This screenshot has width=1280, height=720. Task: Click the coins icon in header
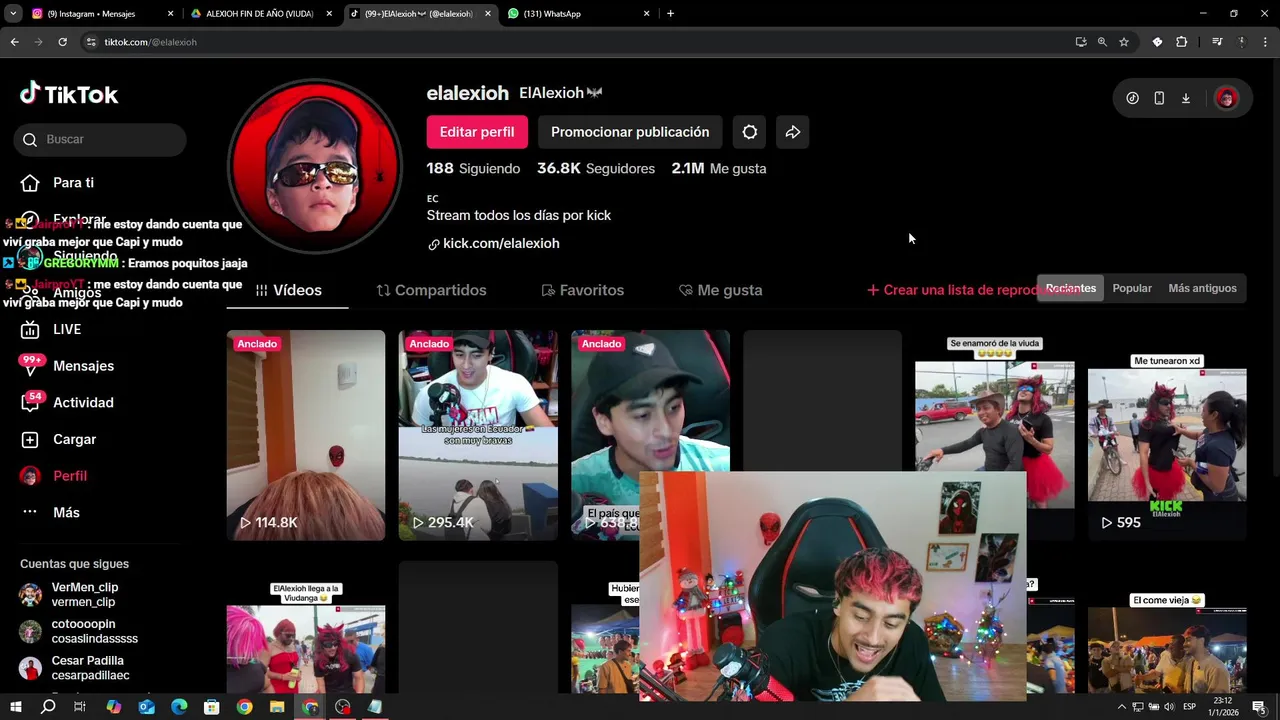coord(1132,98)
